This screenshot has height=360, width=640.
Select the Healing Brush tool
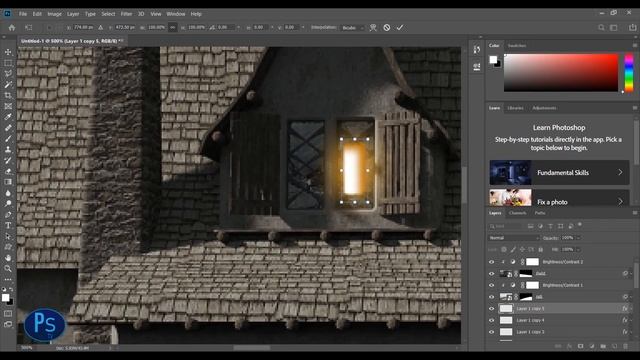[8, 128]
